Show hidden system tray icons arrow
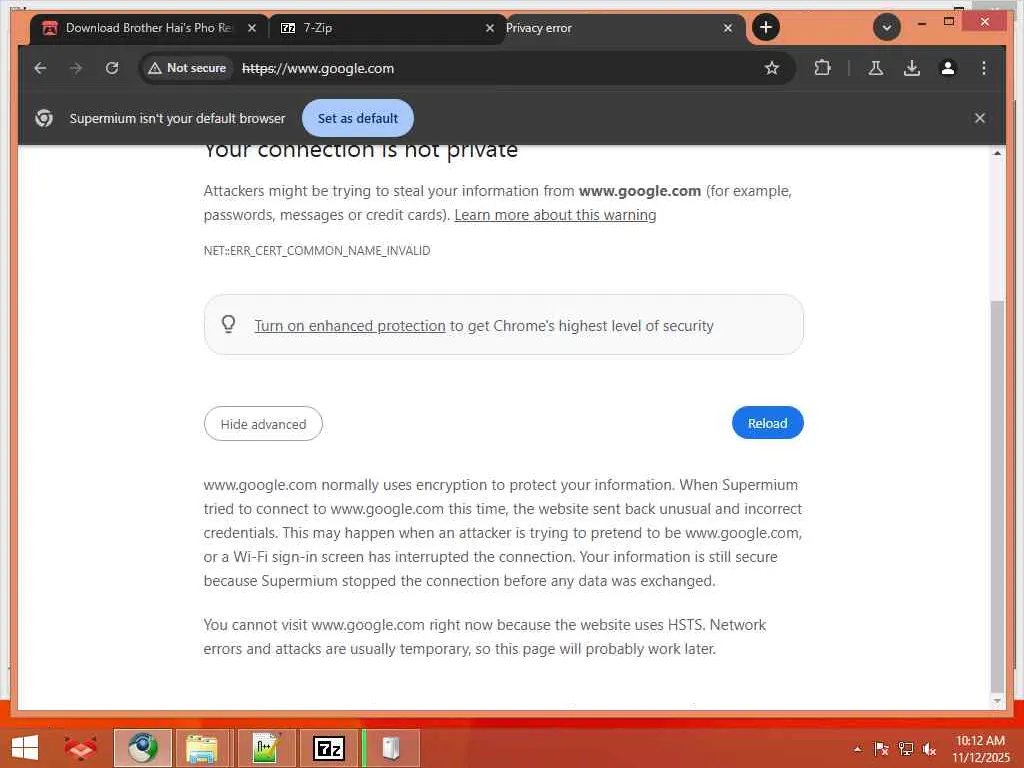The height and width of the screenshot is (768, 1024). coord(858,749)
